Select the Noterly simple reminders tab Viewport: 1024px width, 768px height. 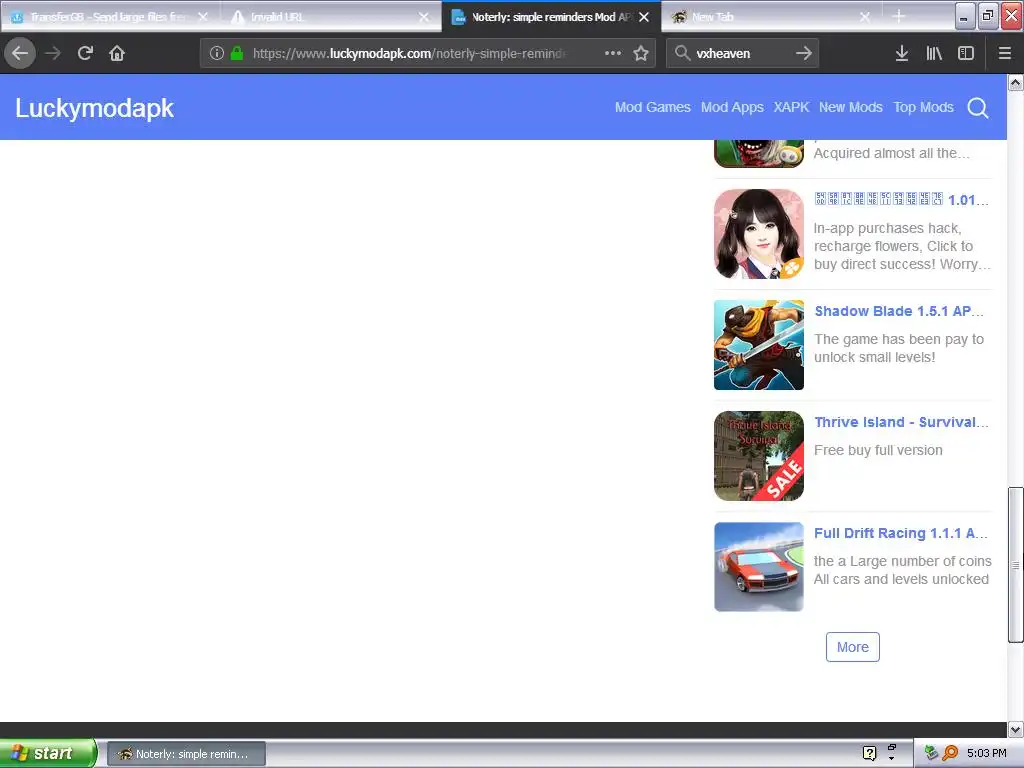point(551,17)
